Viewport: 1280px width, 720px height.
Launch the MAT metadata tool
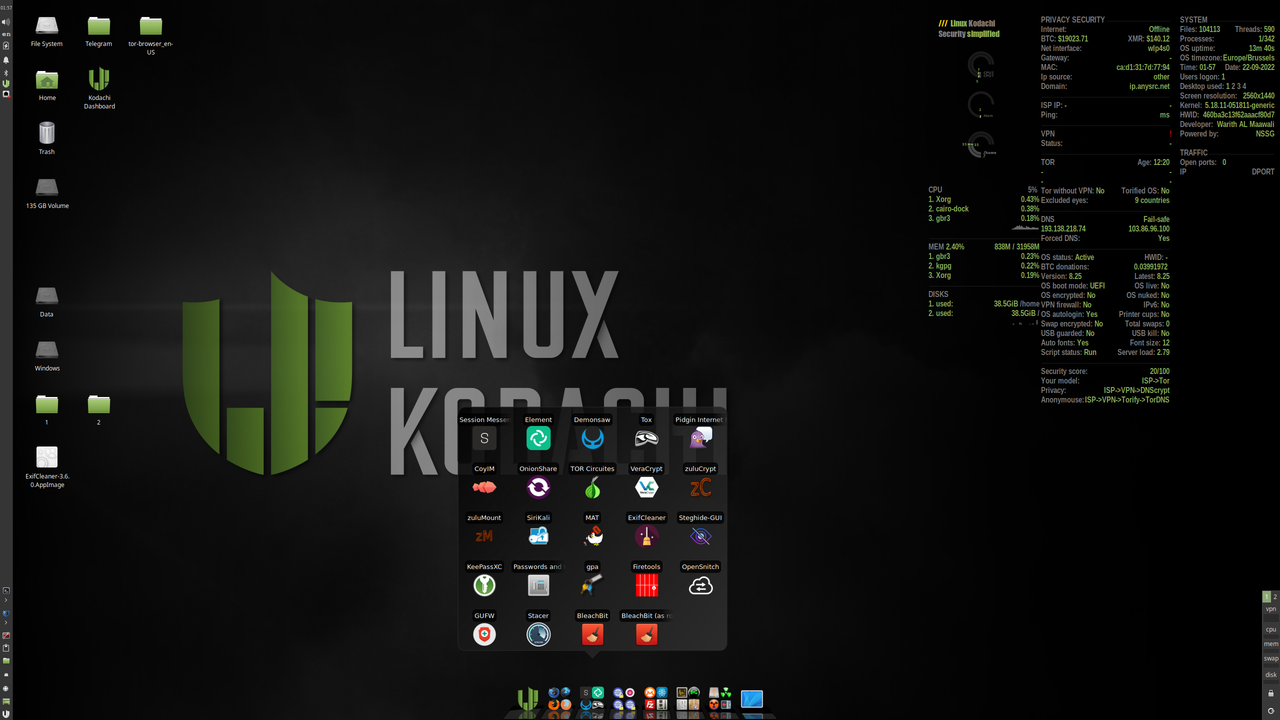592,536
